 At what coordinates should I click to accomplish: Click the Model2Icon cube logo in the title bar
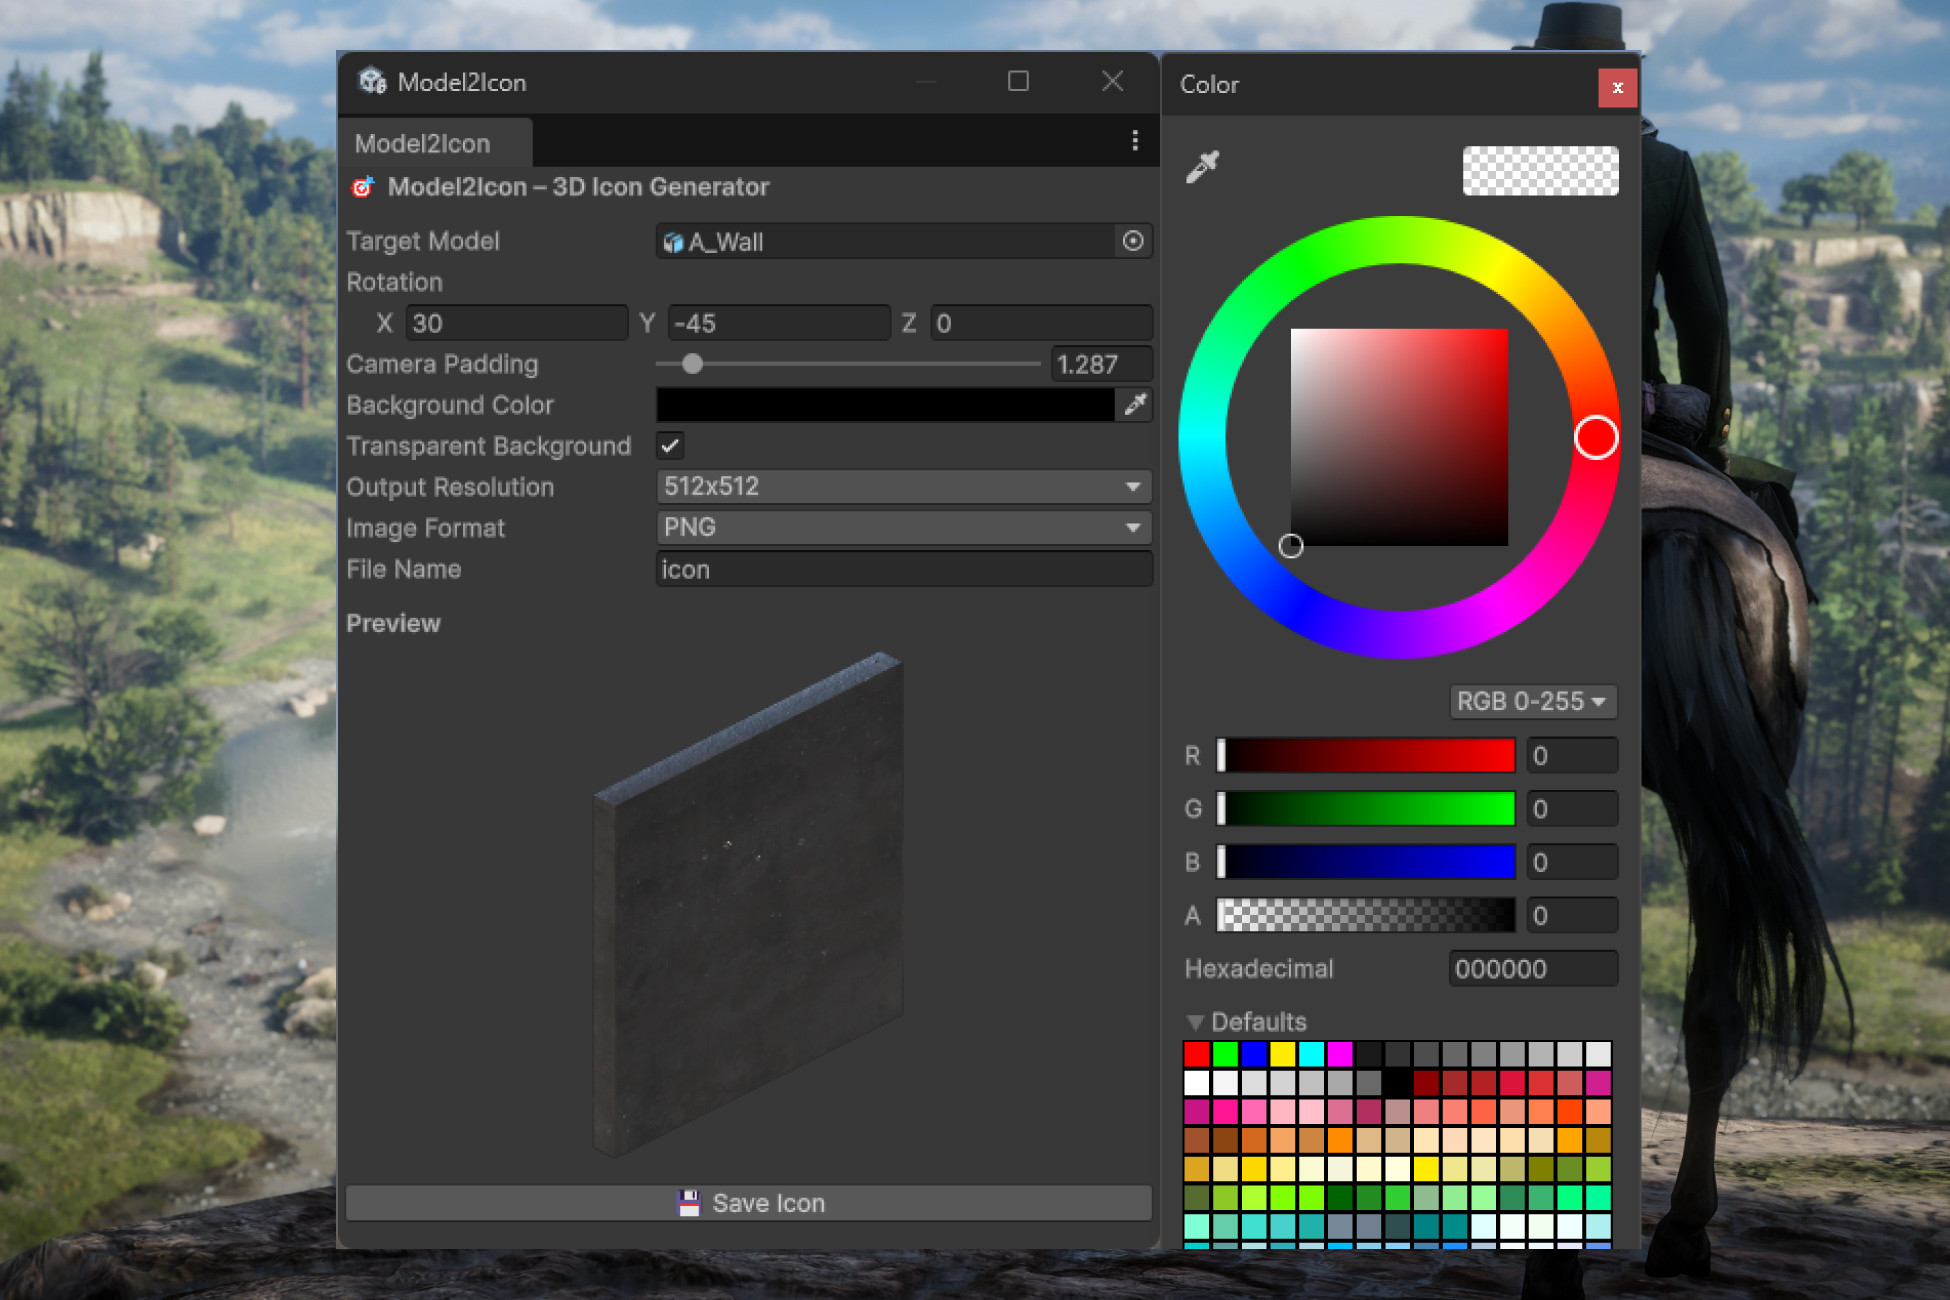373,81
